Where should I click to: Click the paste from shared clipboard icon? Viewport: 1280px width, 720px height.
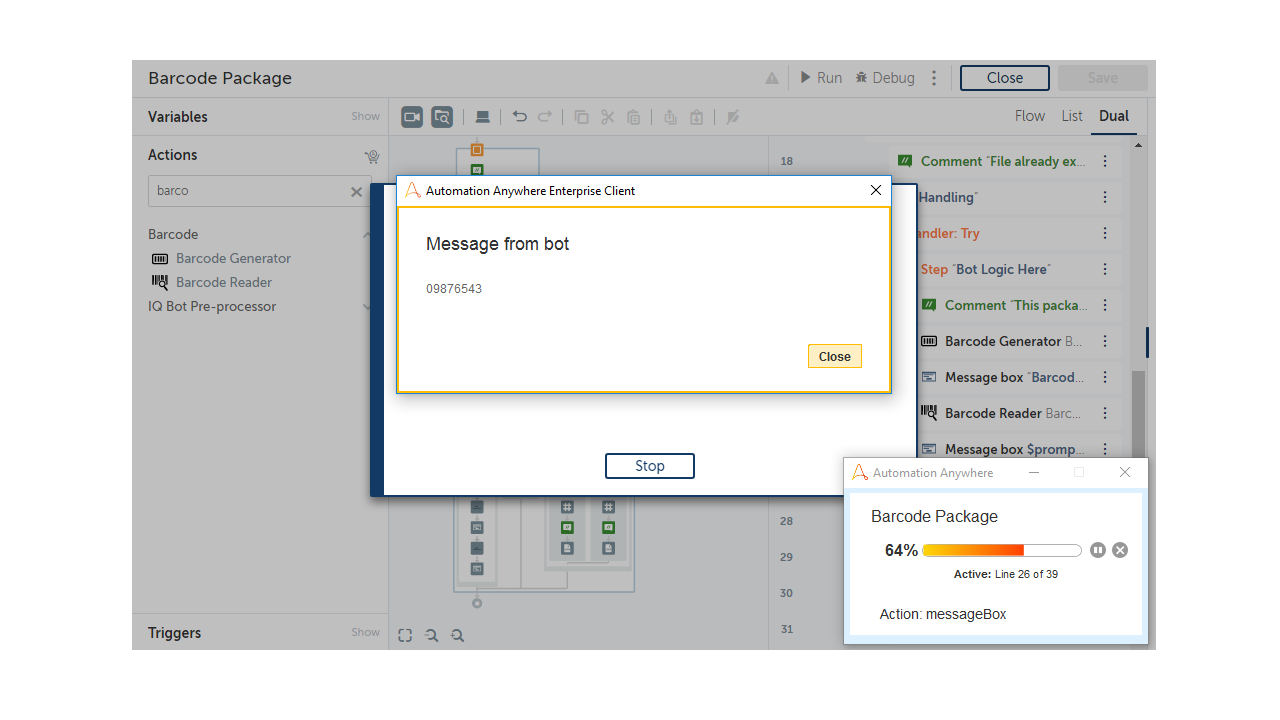click(696, 117)
